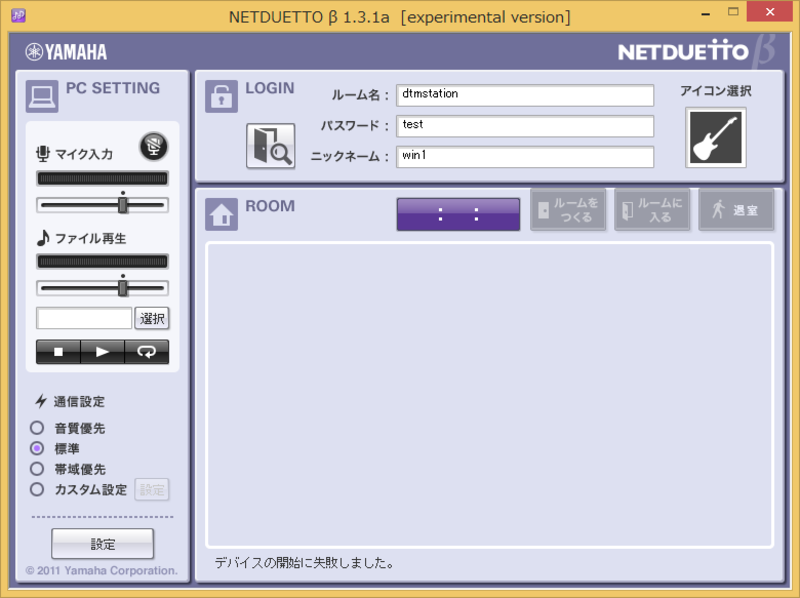
Task: Click the playback file path field
Action: (x=84, y=318)
